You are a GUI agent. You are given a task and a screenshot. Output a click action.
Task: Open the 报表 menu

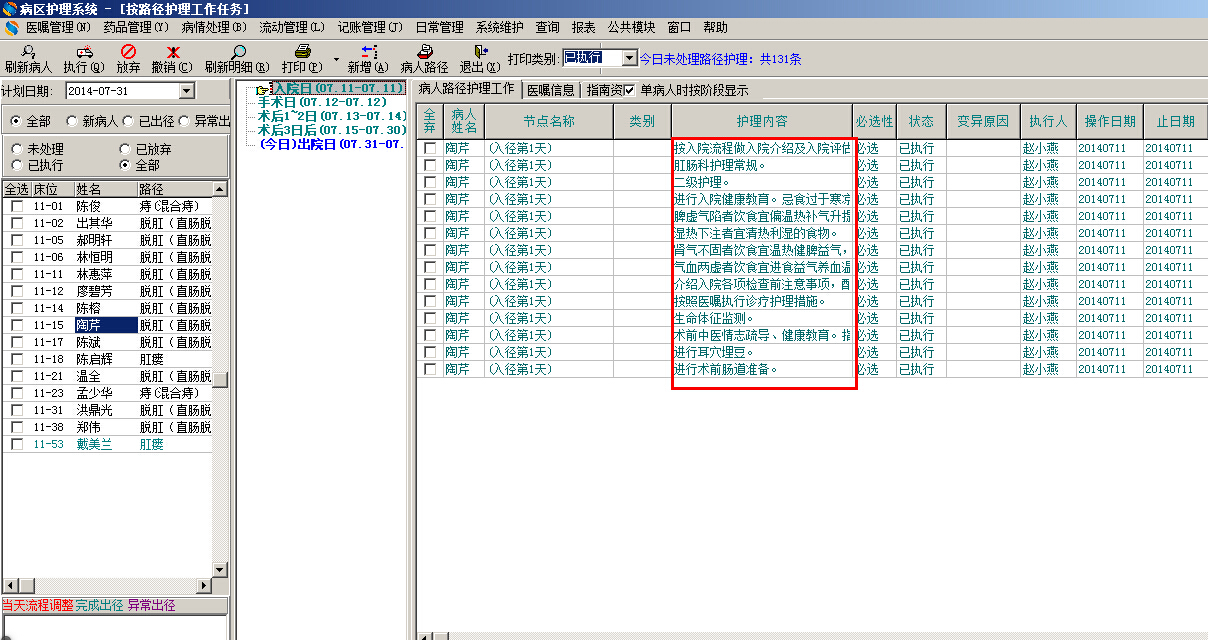[x=584, y=27]
